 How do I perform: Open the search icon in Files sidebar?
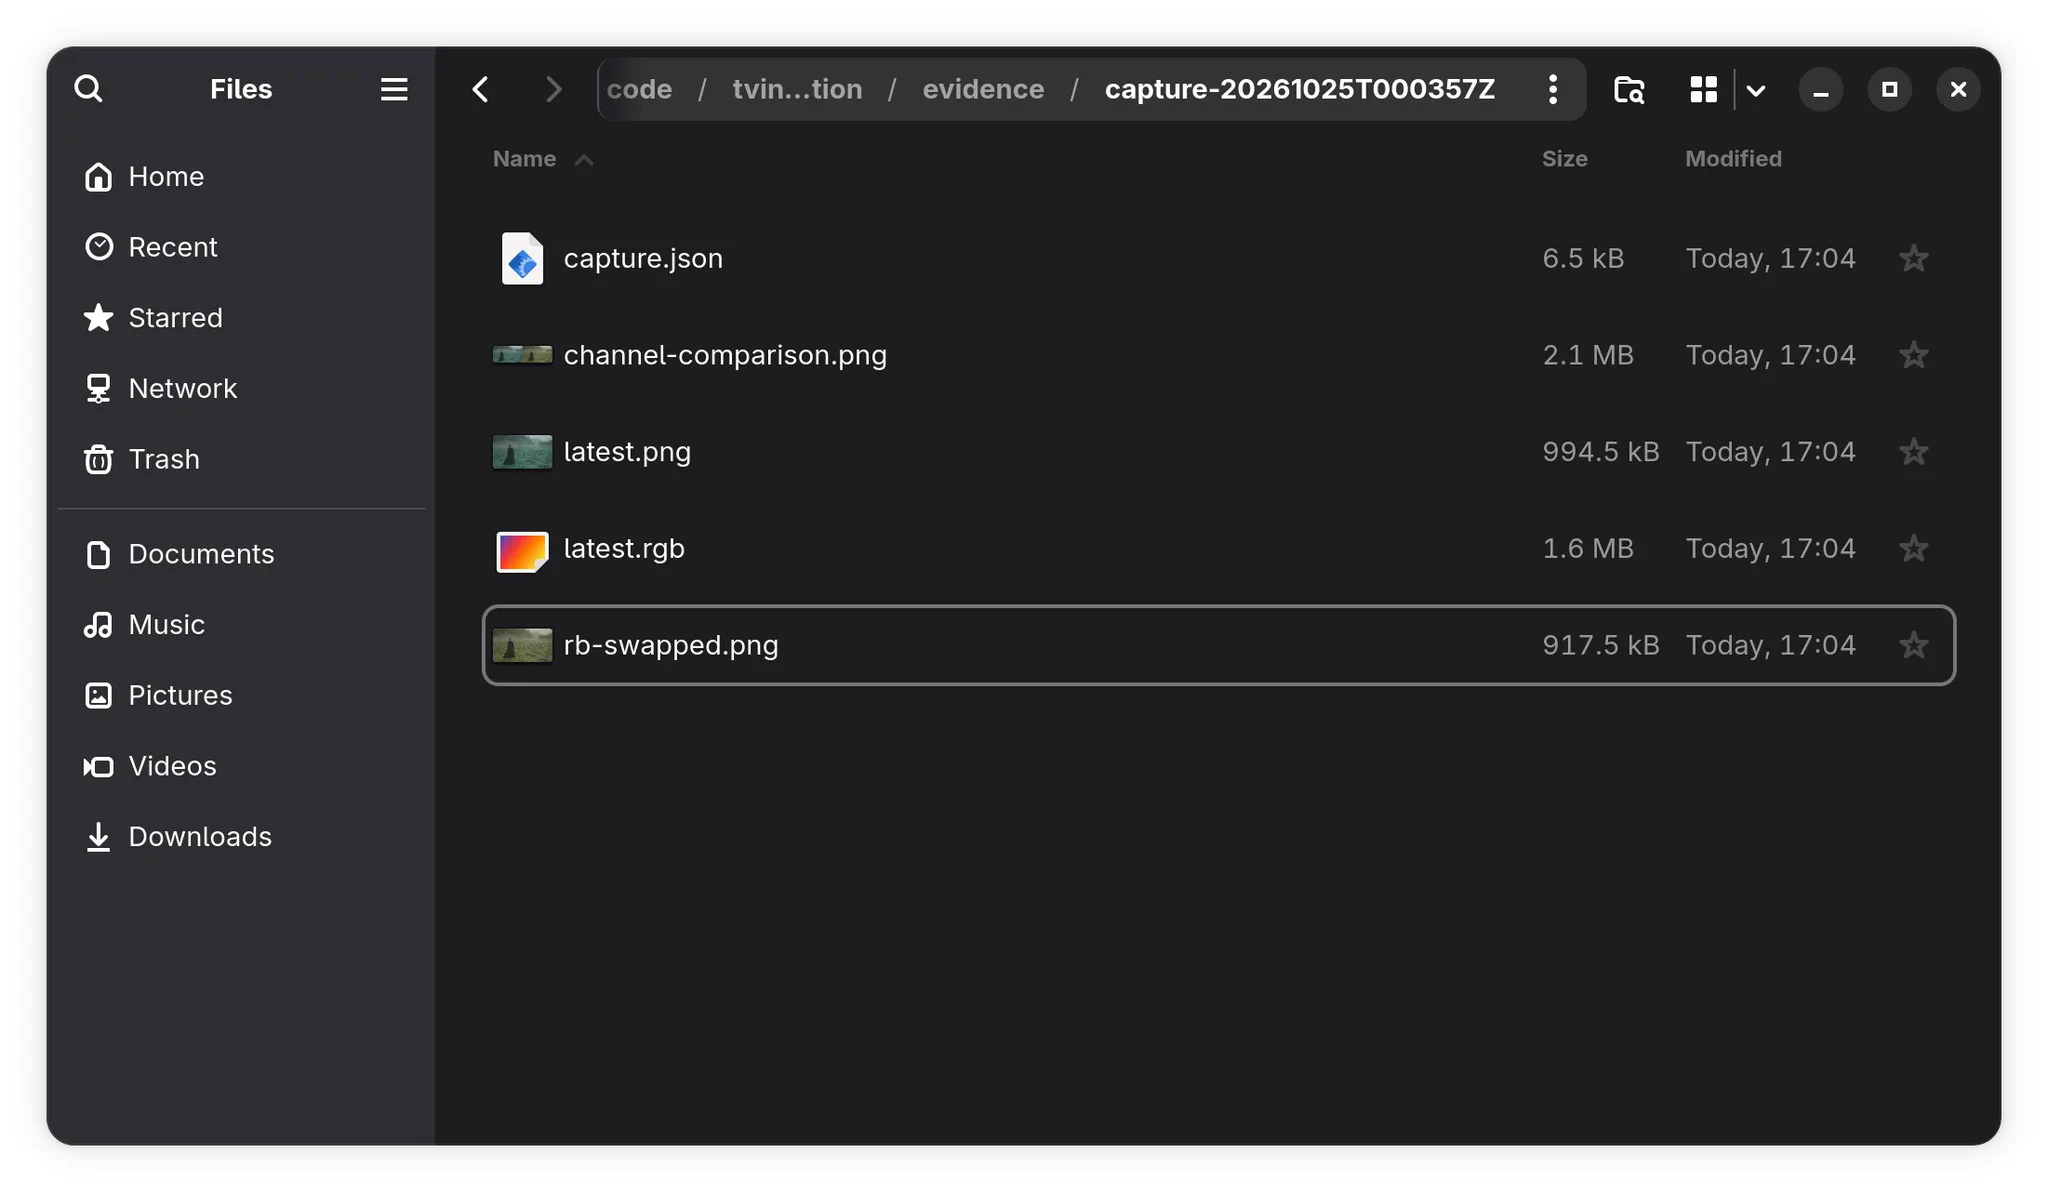[x=89, y=89]
